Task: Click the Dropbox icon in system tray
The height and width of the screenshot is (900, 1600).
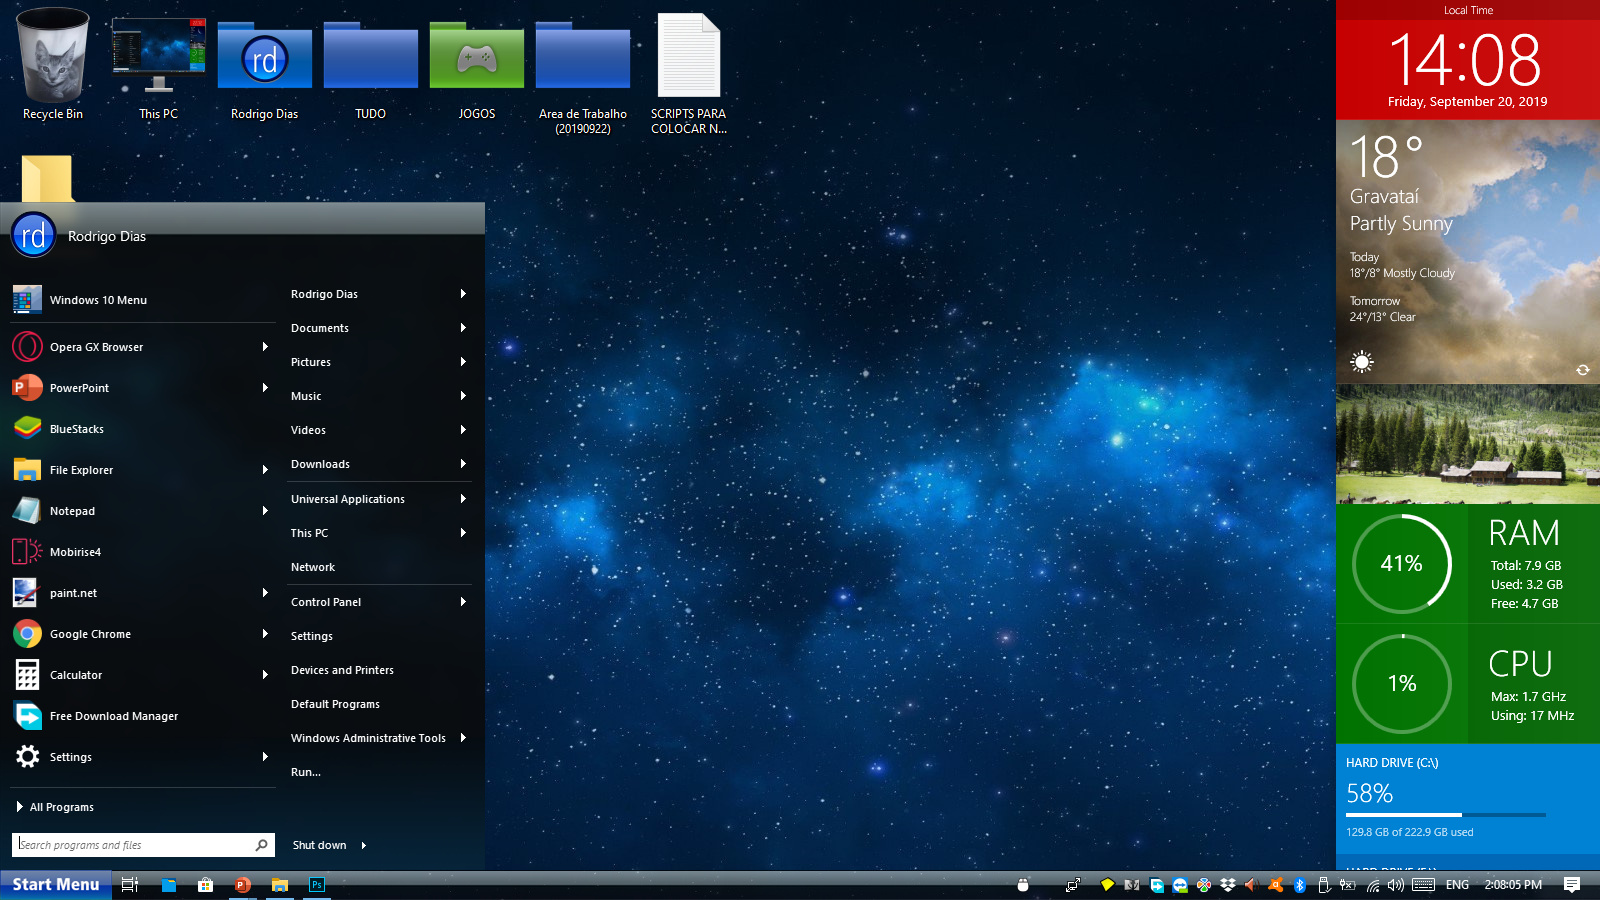Action: pos(1227,885)
